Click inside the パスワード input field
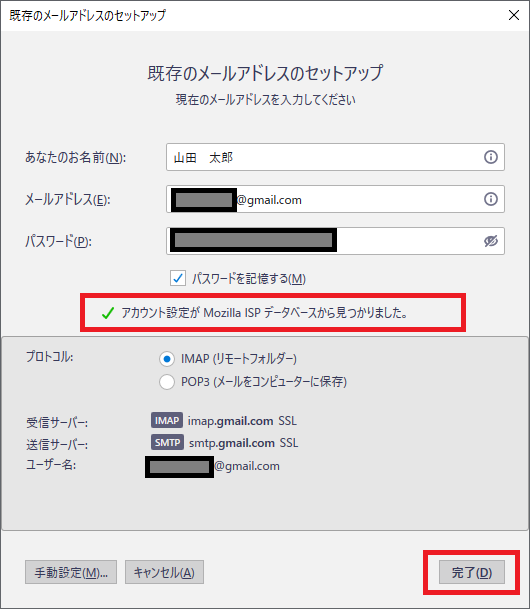This screenshot has width=530, height=609. pyautogui.click(x=335, y=241)
